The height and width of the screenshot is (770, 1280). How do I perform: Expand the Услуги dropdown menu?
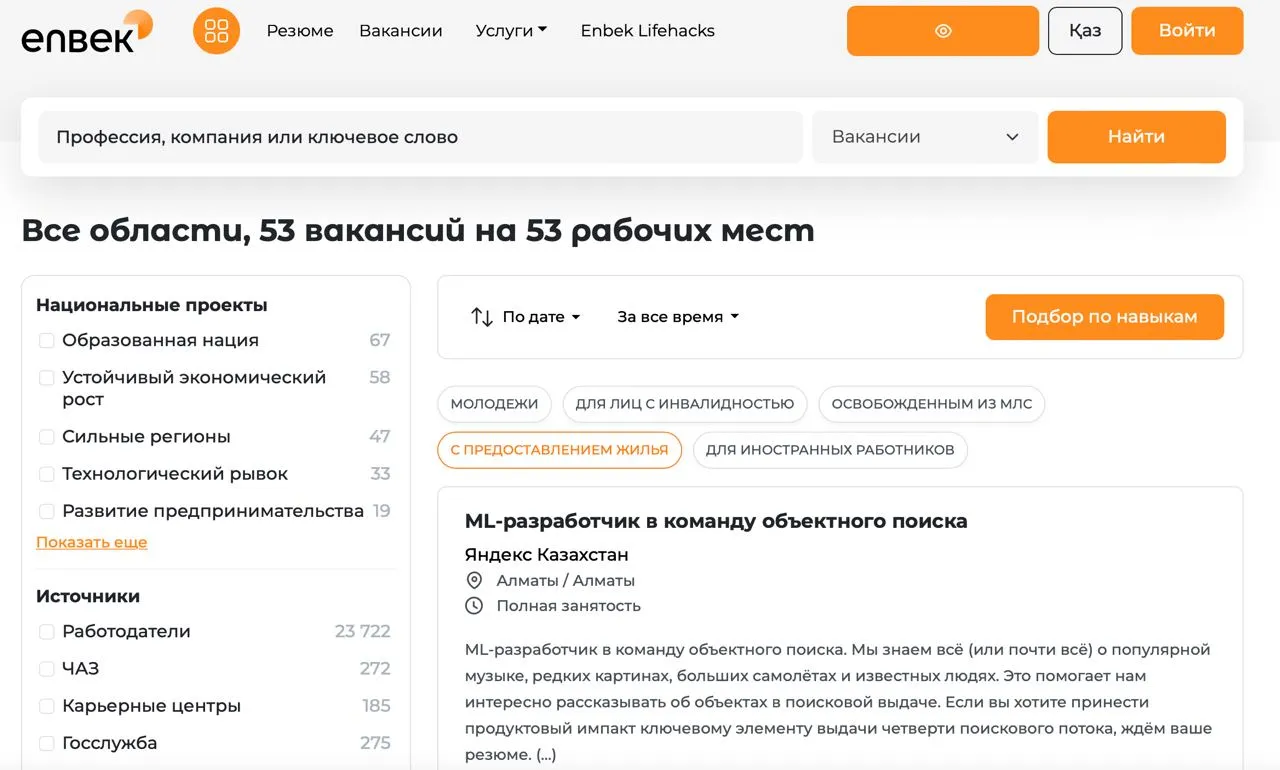point(511,31)
